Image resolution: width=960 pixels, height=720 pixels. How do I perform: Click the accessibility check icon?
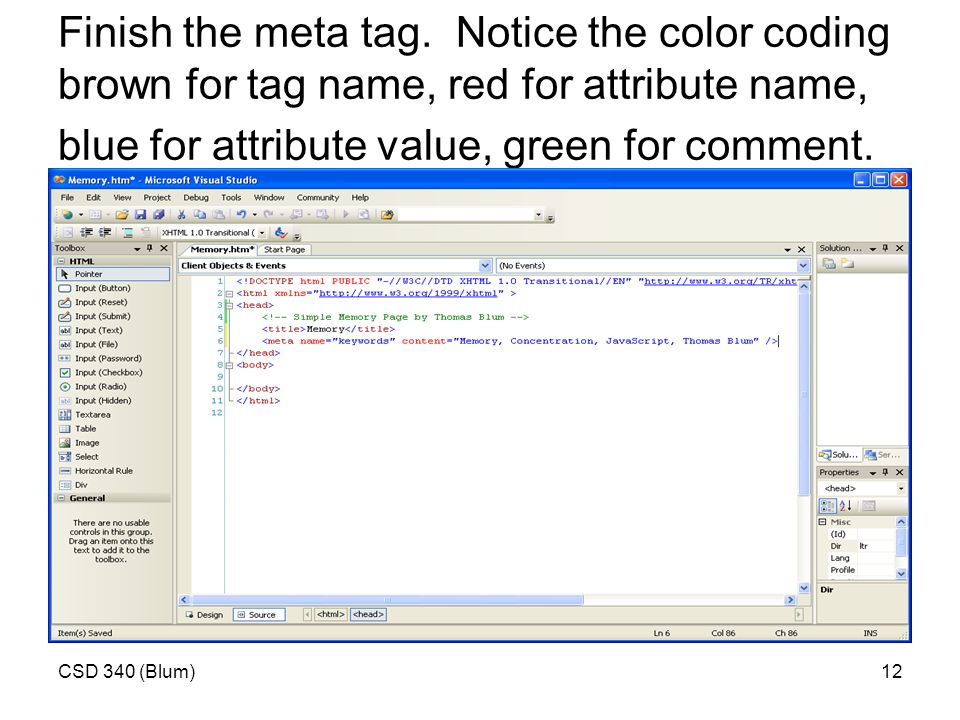click(x=280, y=233)
